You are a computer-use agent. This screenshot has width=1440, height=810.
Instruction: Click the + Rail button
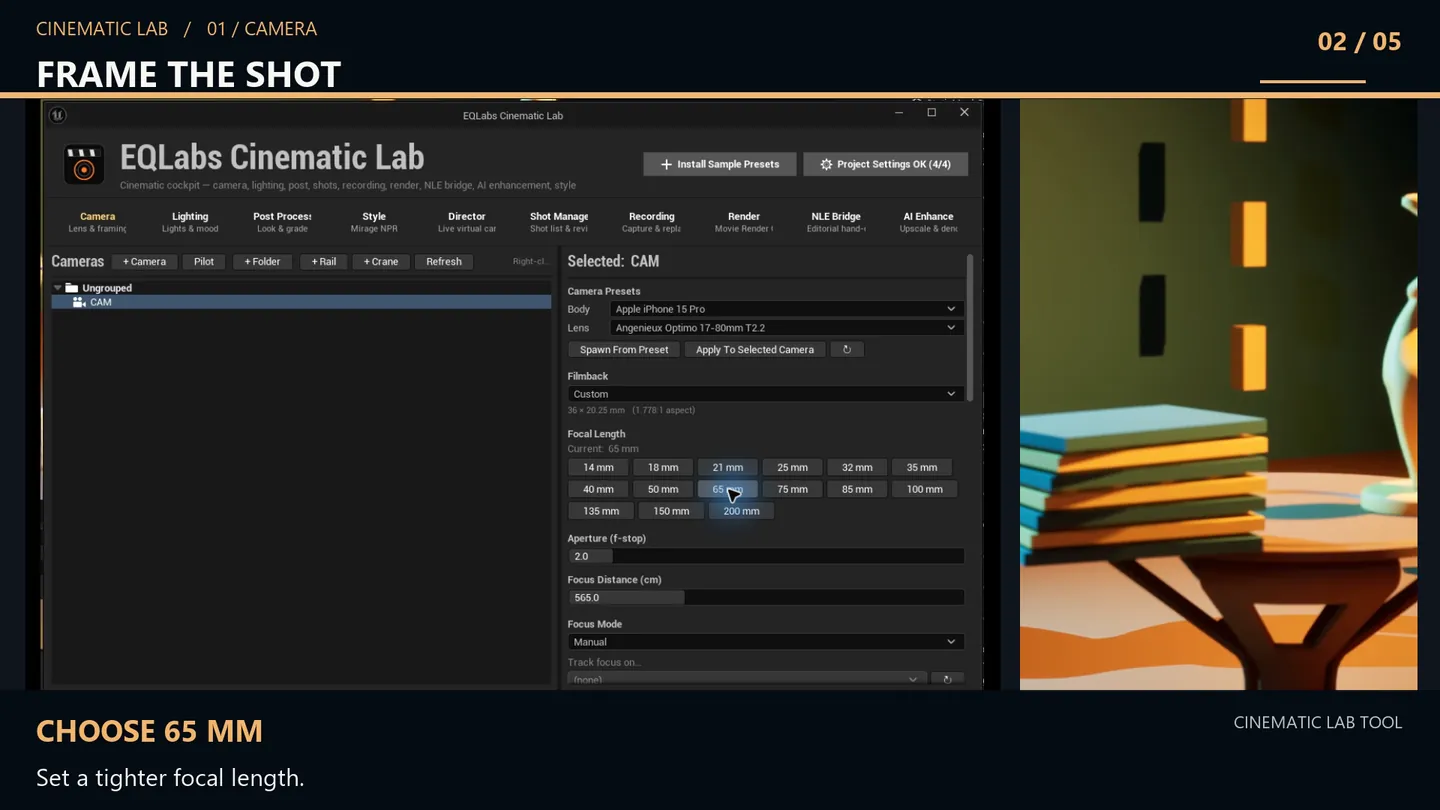(x=324, y=262)
